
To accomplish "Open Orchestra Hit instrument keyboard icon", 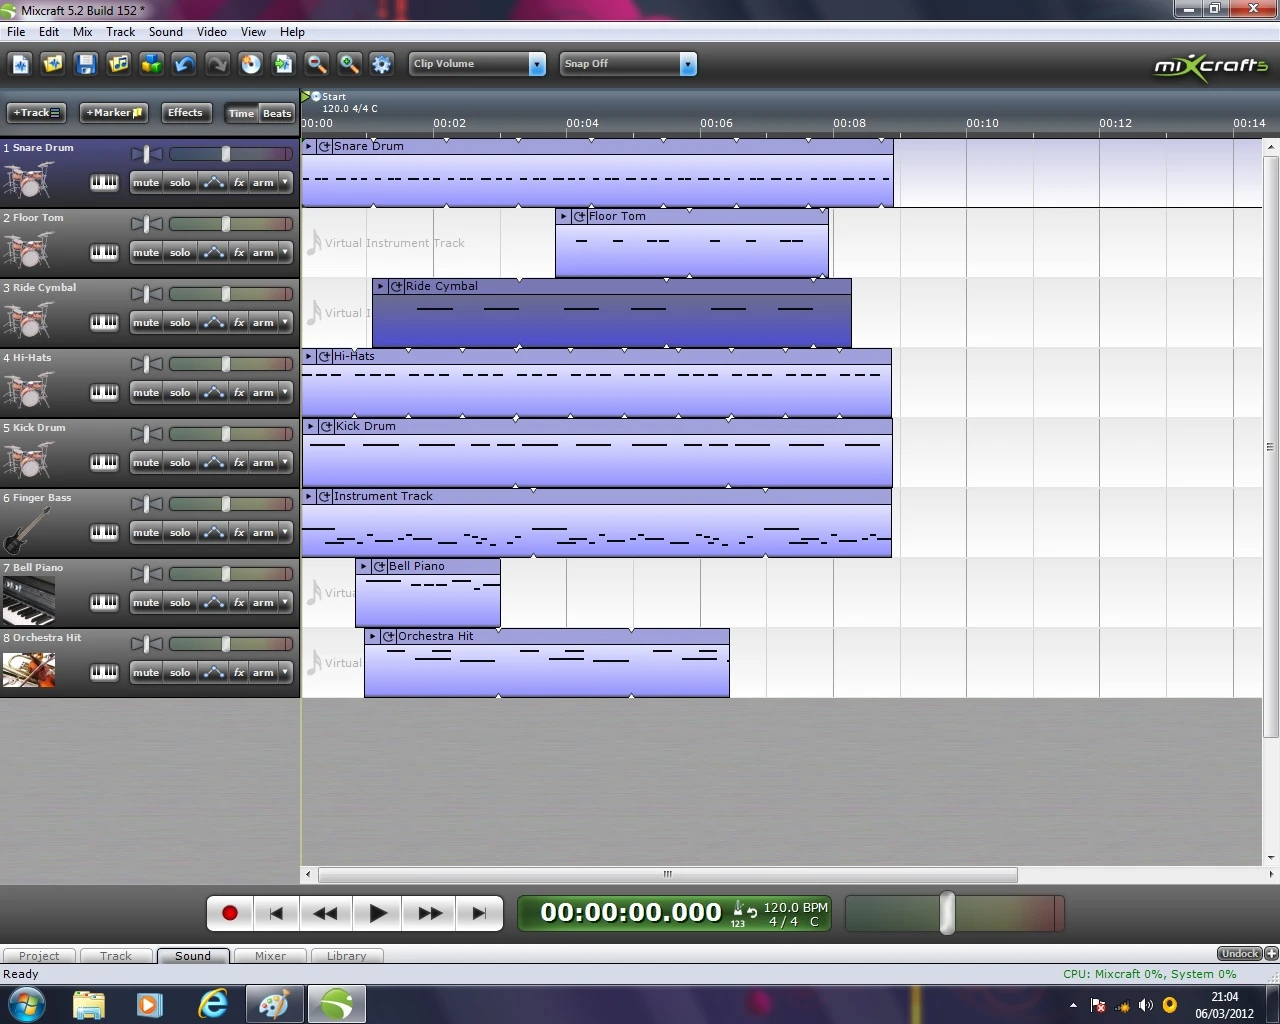I will (x=104, y=672).
